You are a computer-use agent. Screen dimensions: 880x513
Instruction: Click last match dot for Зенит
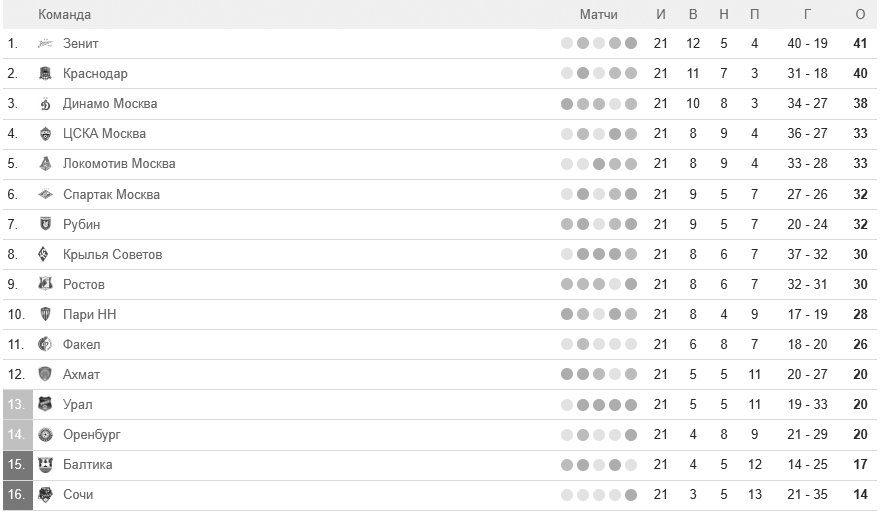tap(631, 43)
